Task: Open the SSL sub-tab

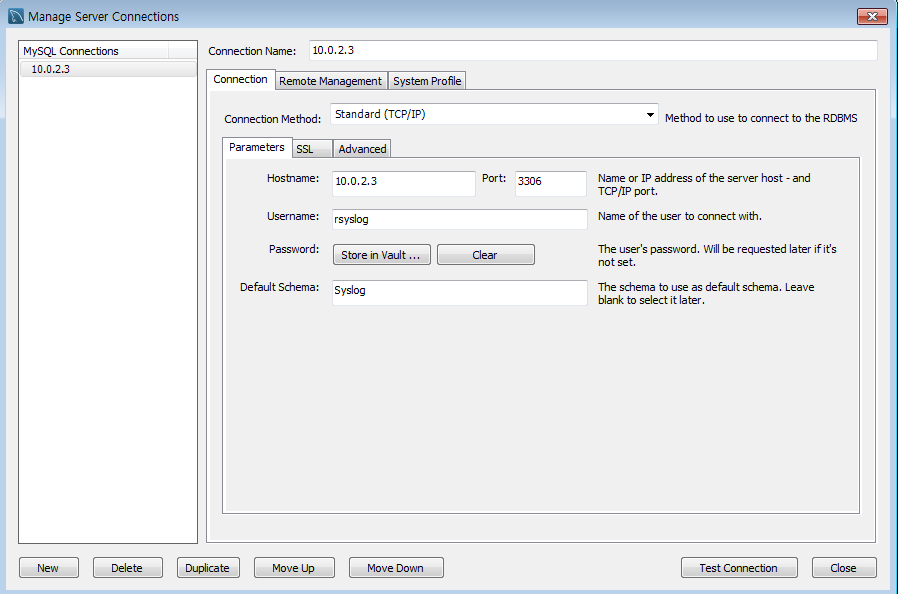Action: (312, 149)
